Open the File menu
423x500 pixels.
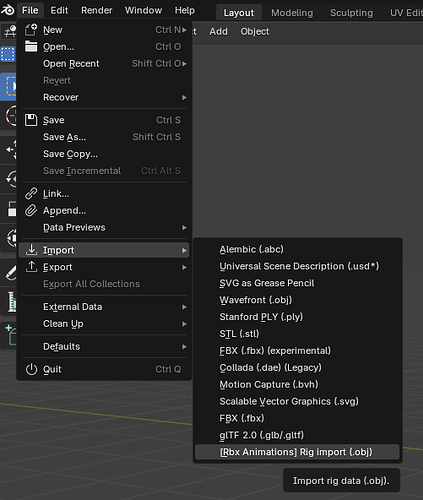point(30,10)
